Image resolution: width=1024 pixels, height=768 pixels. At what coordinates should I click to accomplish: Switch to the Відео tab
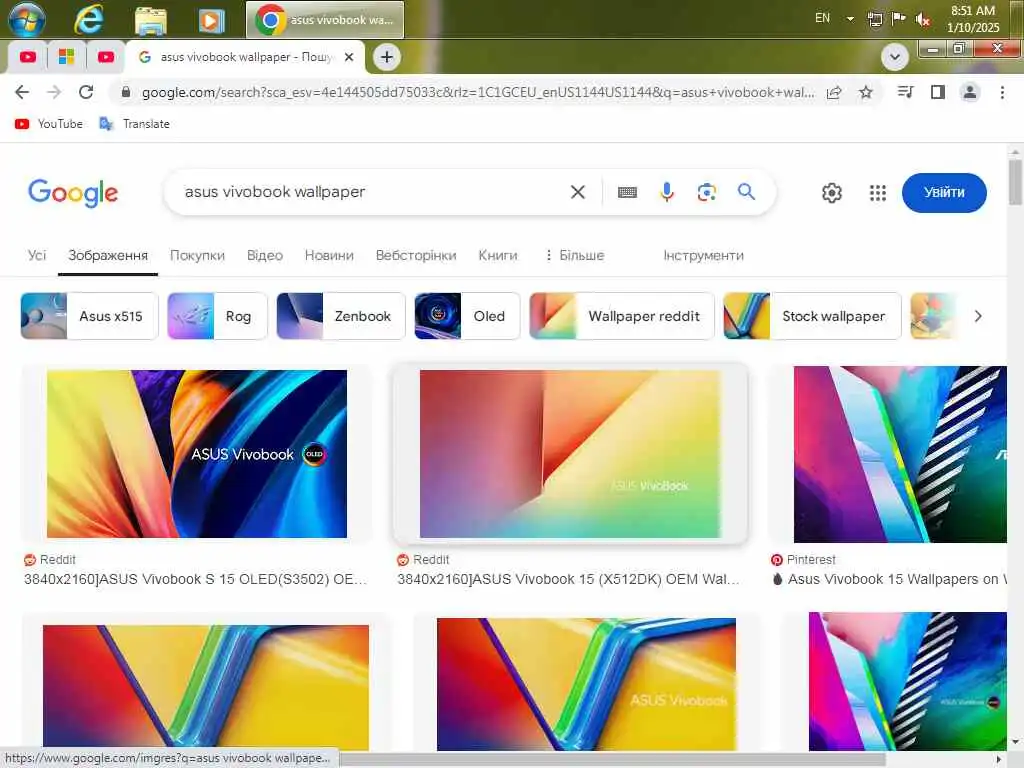point(264,255)
